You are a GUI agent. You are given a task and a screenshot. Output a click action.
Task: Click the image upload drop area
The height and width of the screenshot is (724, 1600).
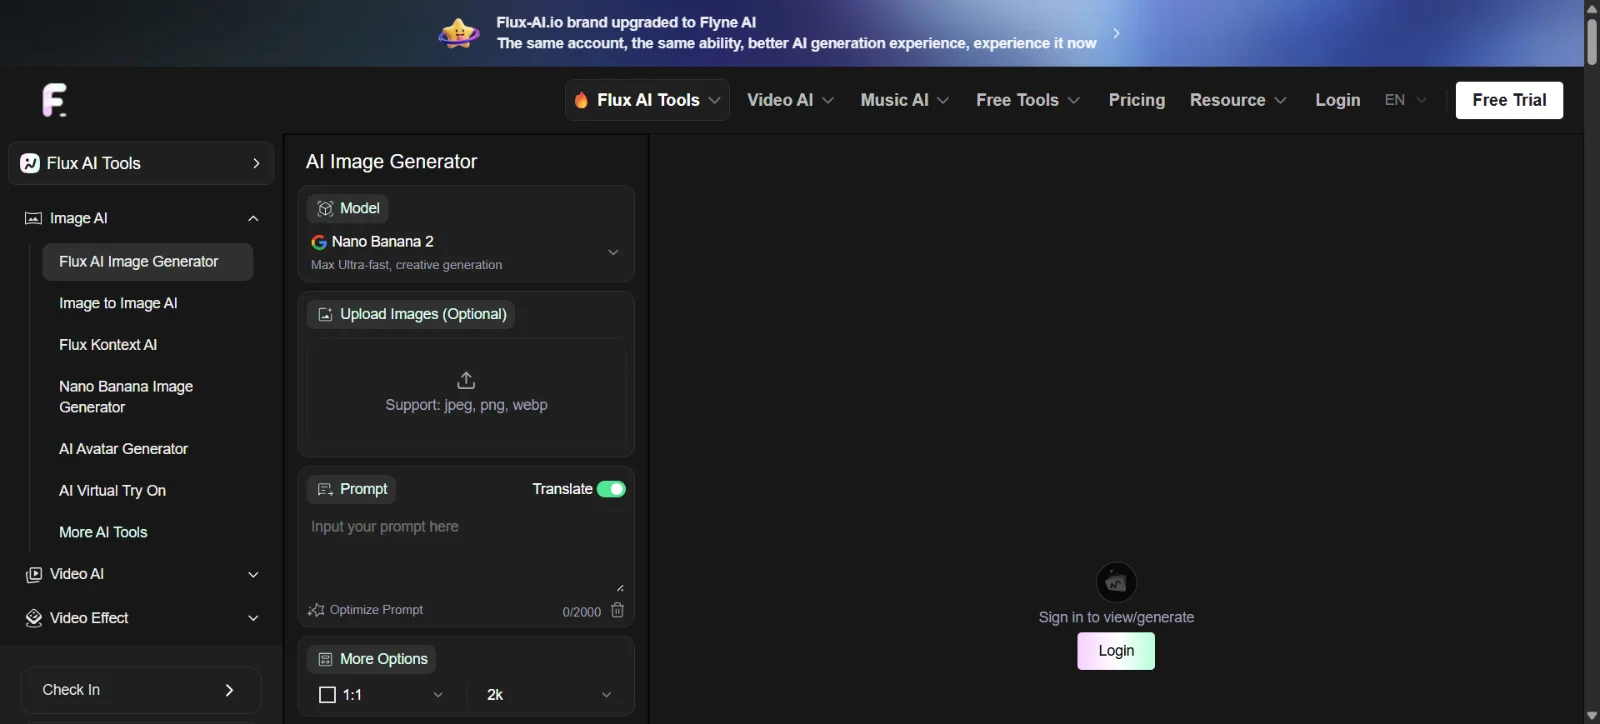[x=466, y=393]
